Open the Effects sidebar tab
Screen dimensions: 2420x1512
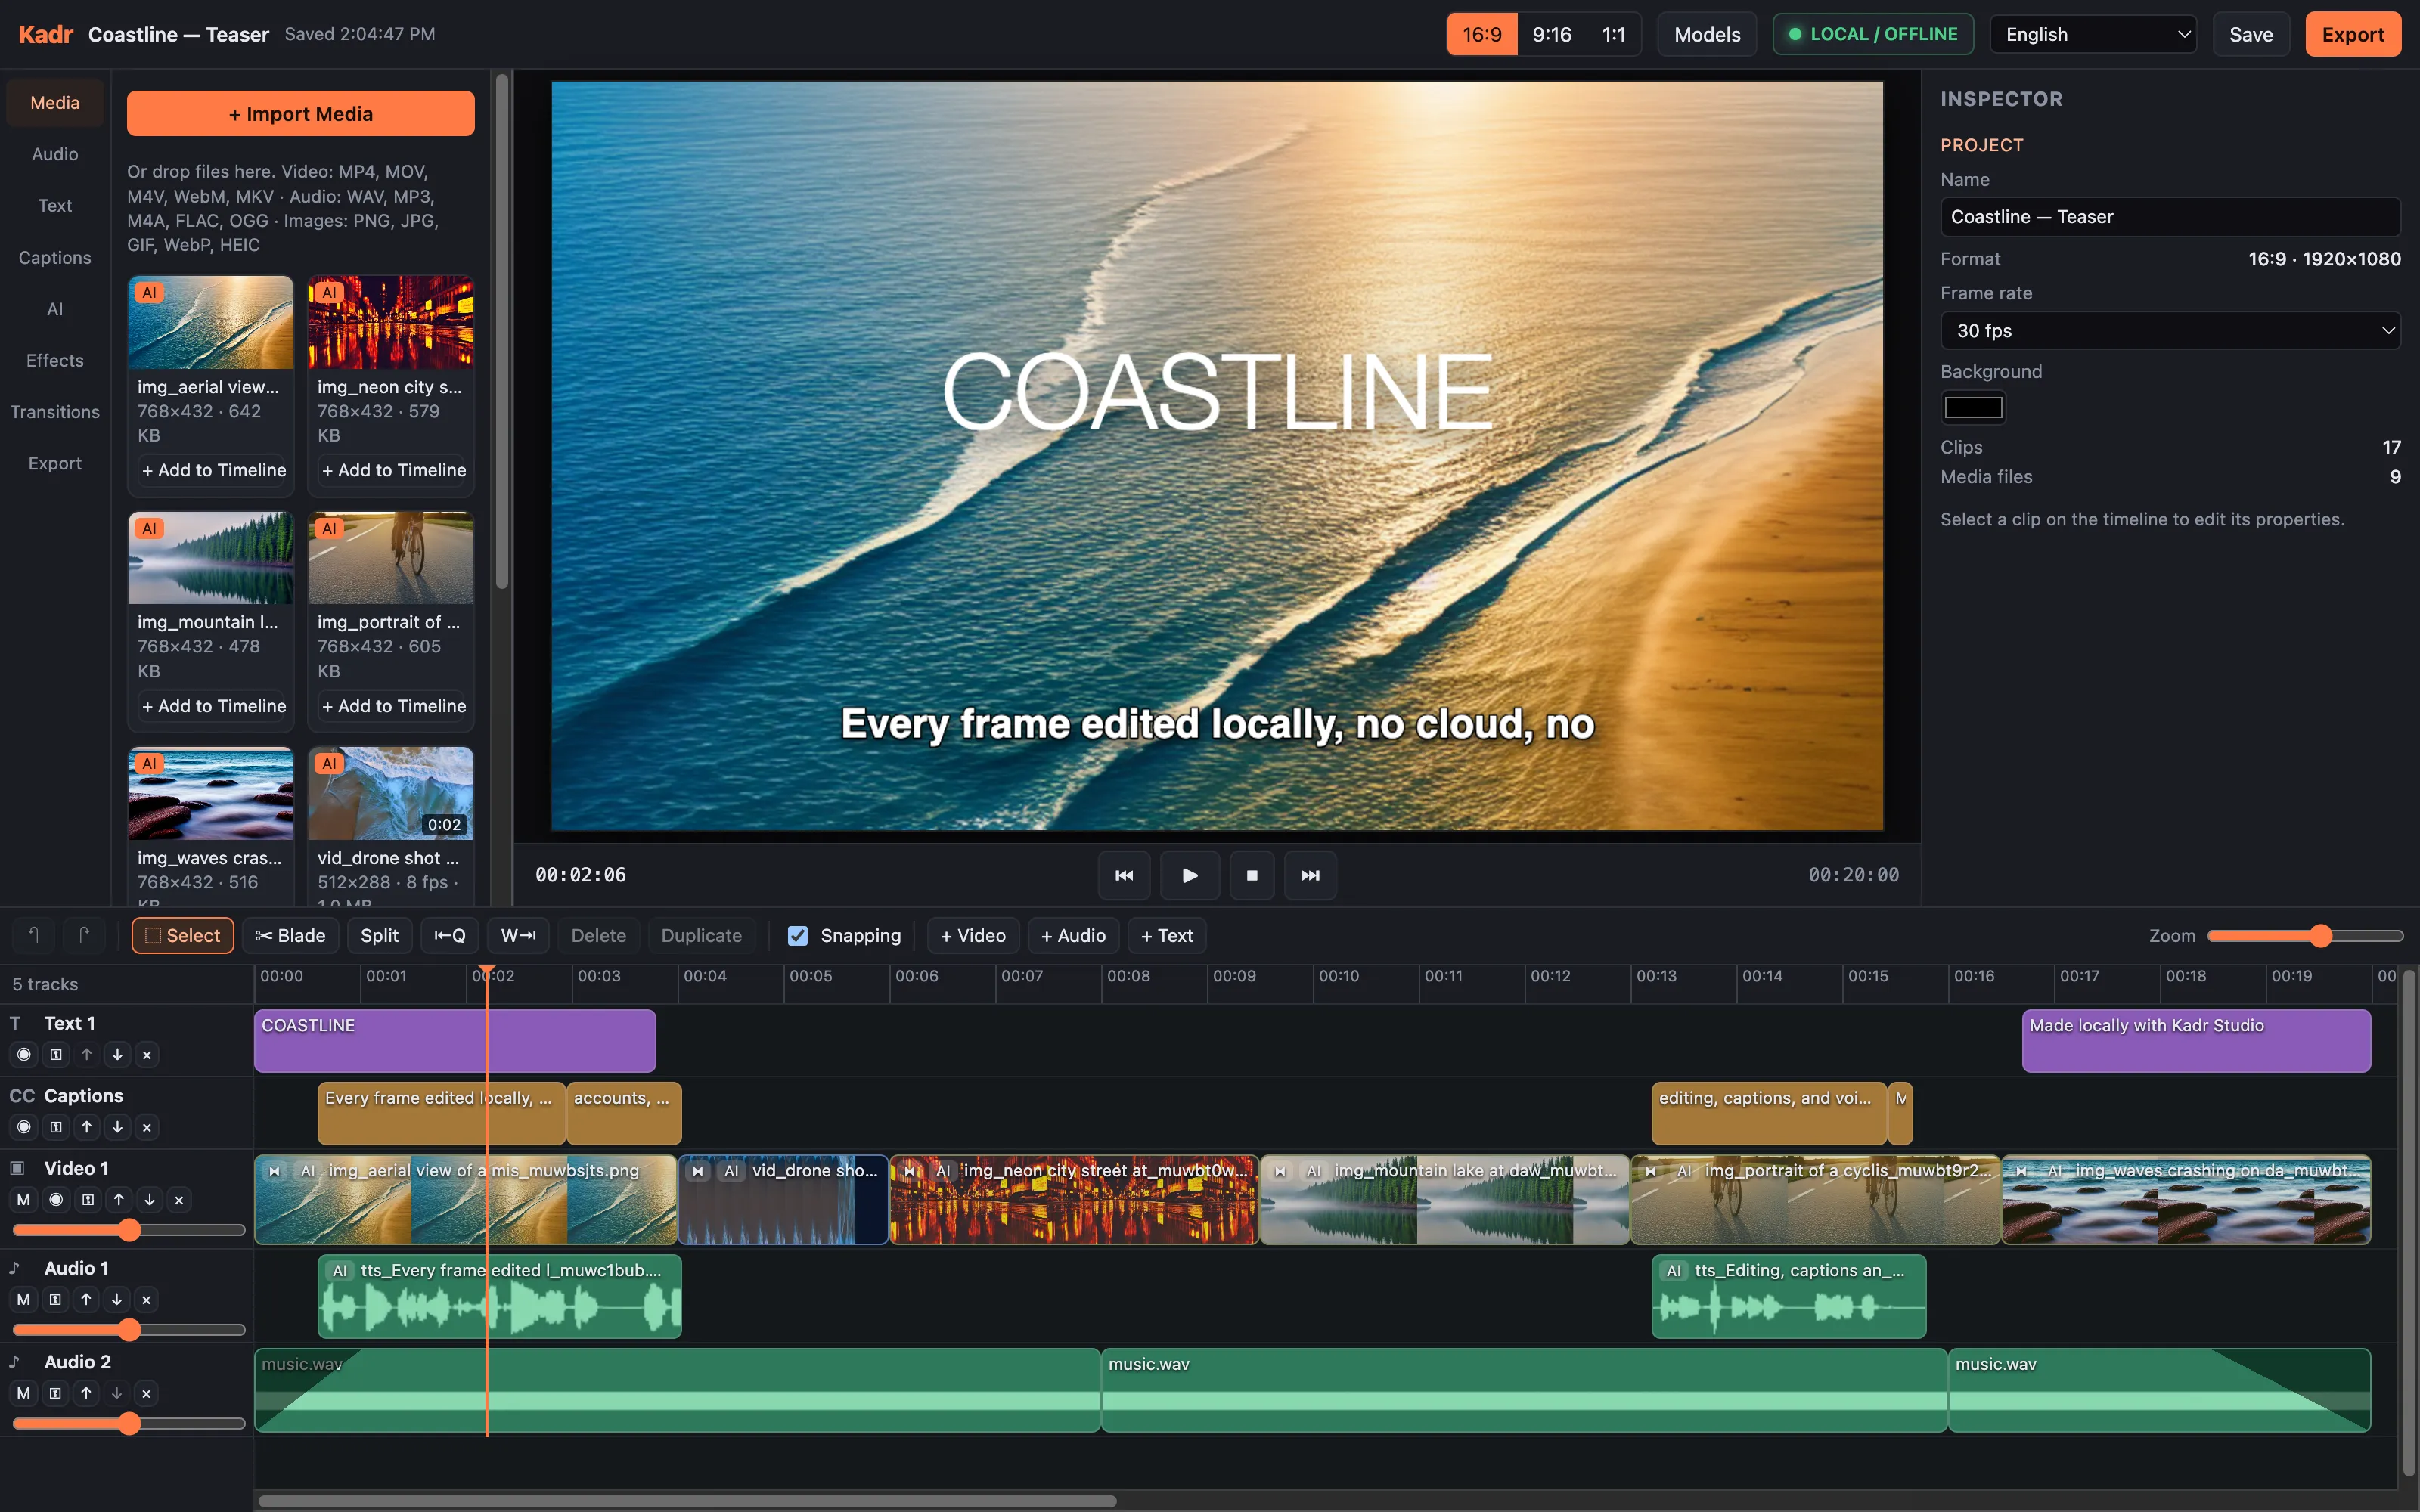55,360
